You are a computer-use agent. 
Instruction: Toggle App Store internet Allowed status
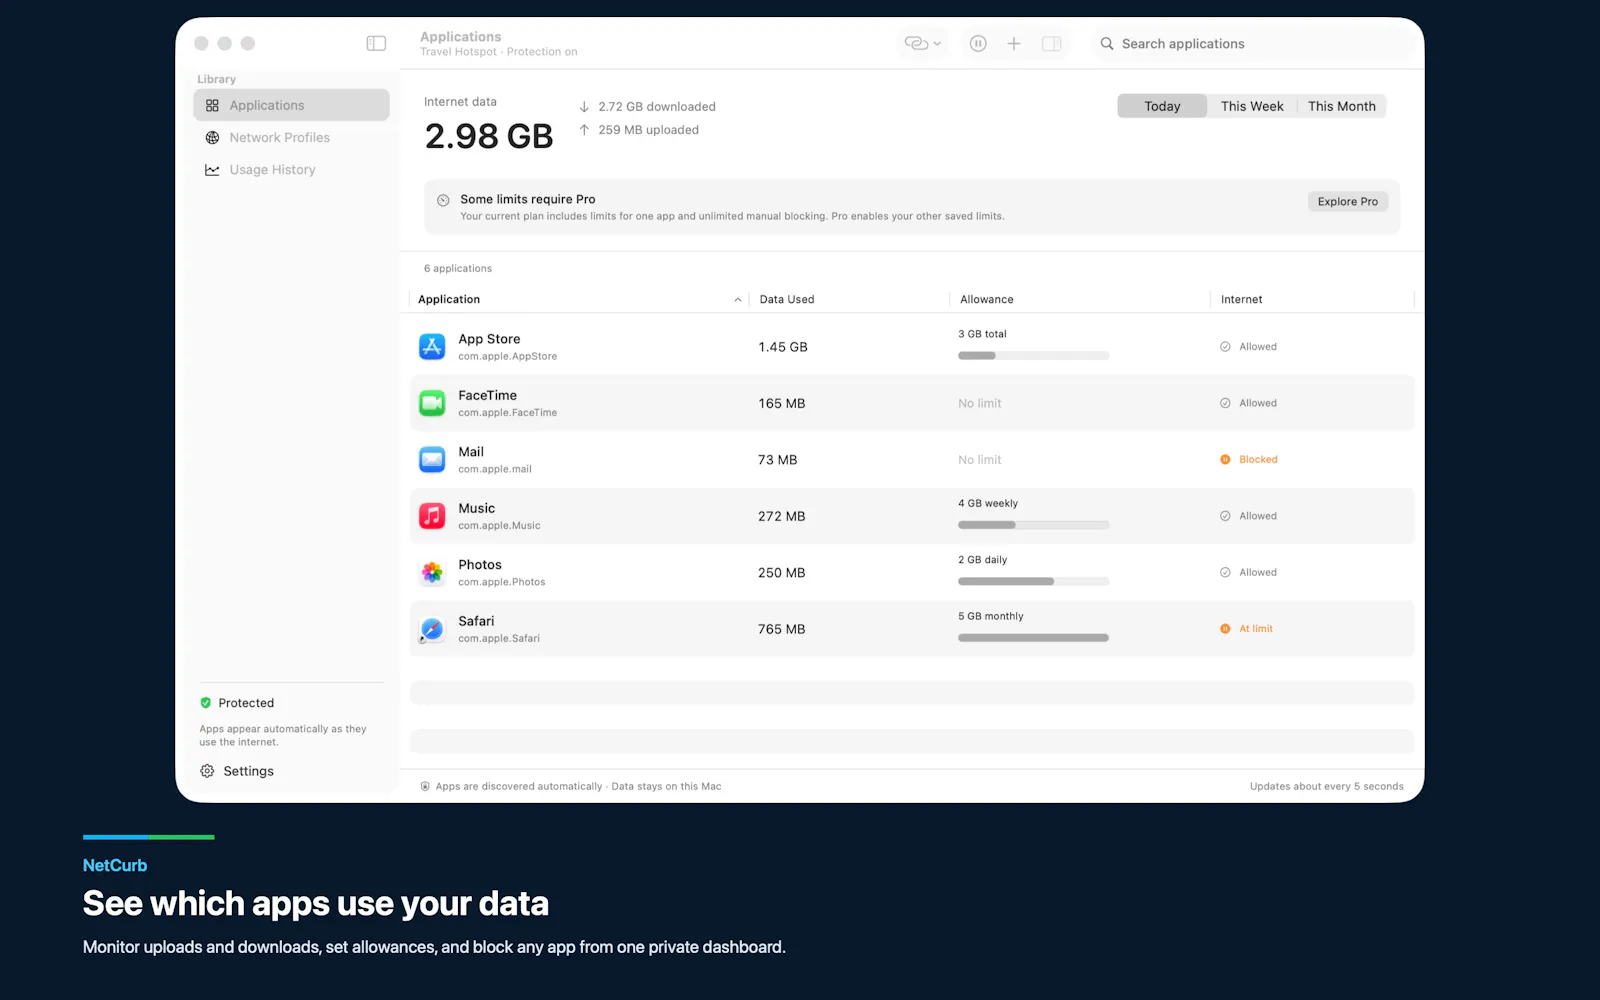pos(1248,347)
